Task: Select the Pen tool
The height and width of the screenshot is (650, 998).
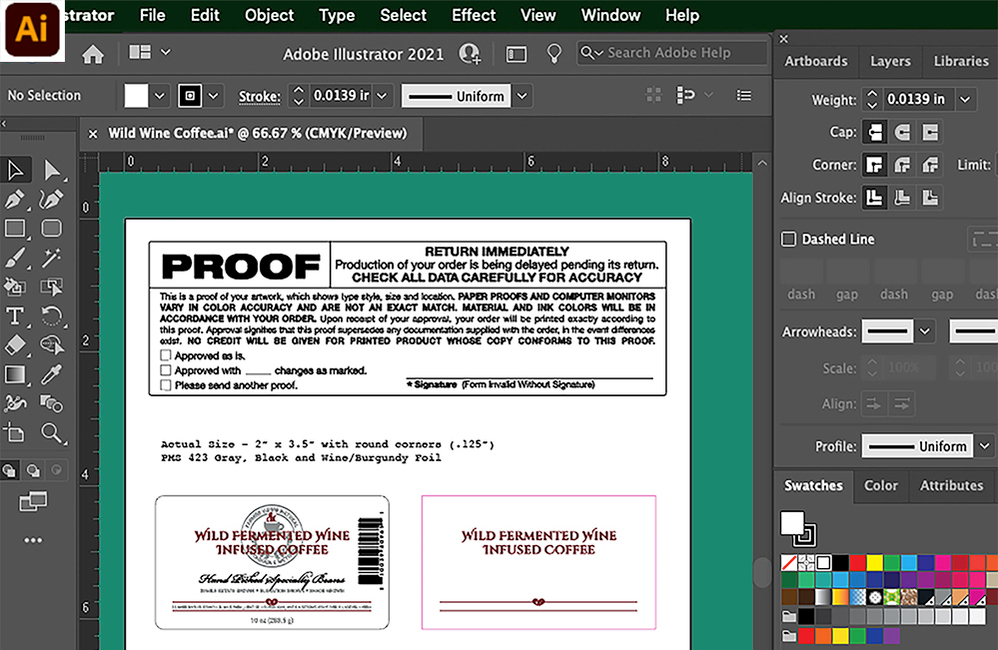Action: 15,199
